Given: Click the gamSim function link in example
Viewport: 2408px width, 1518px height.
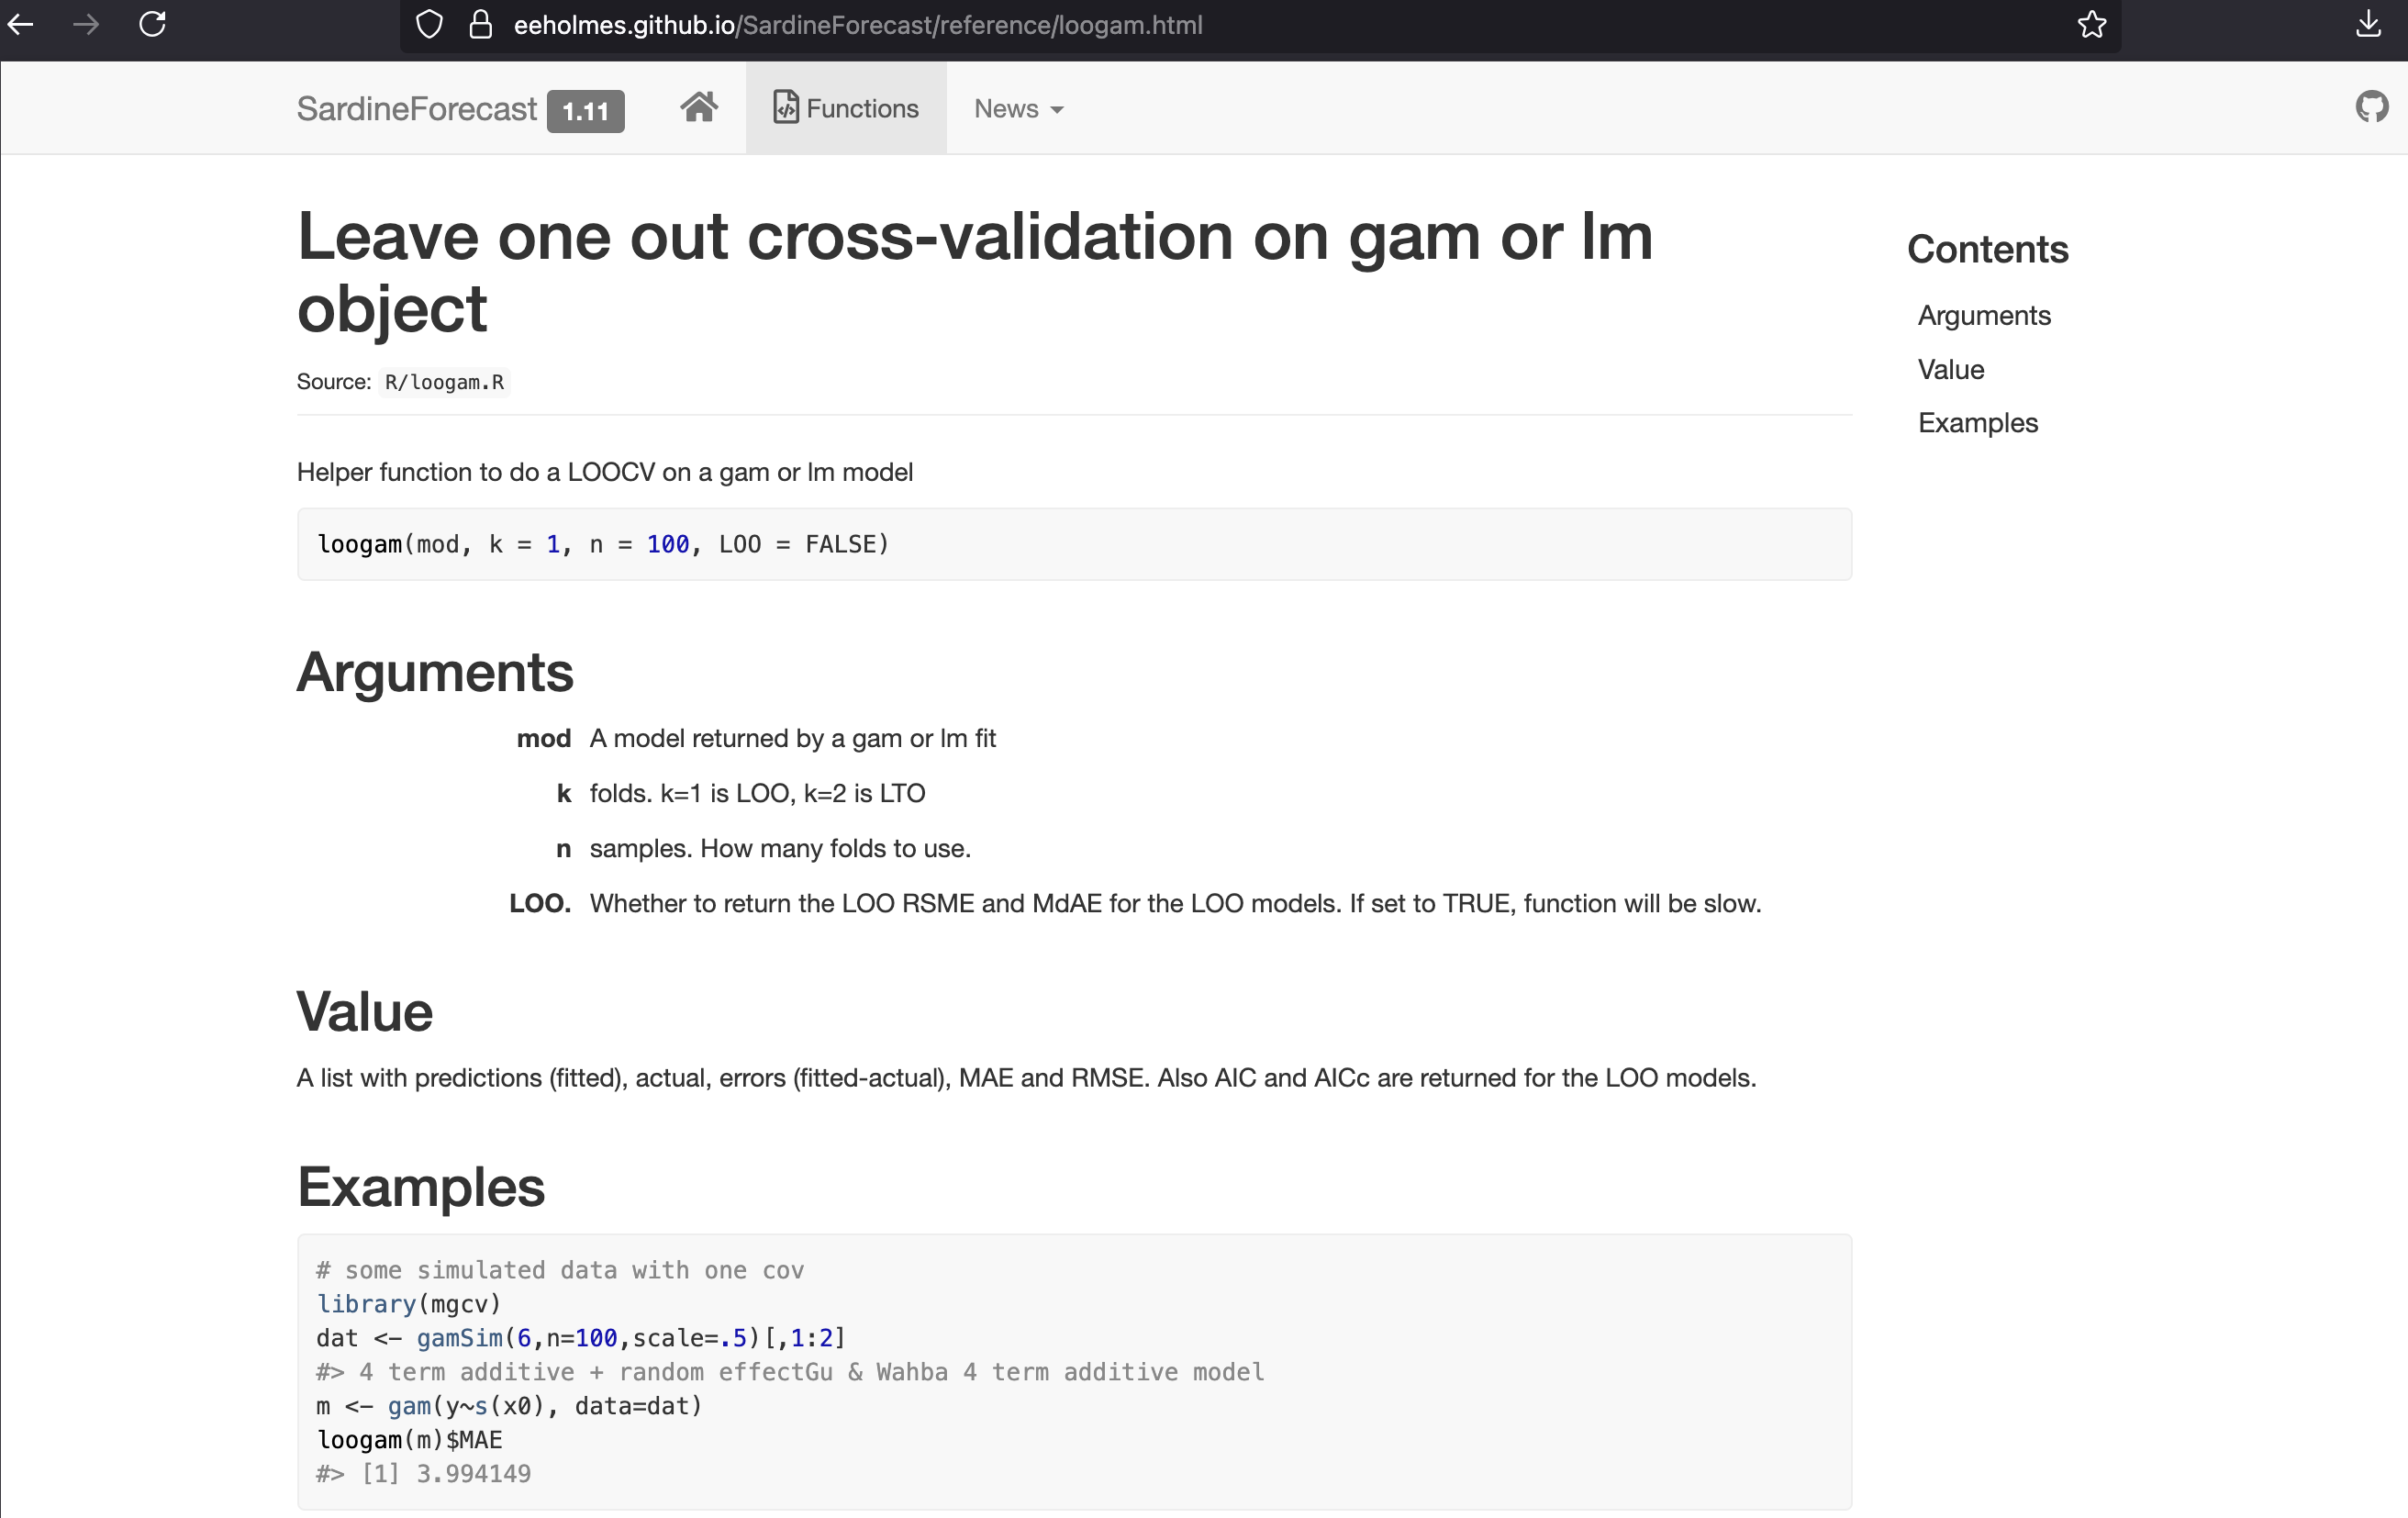Looking at the screenshot, I should pos(459,1337).
